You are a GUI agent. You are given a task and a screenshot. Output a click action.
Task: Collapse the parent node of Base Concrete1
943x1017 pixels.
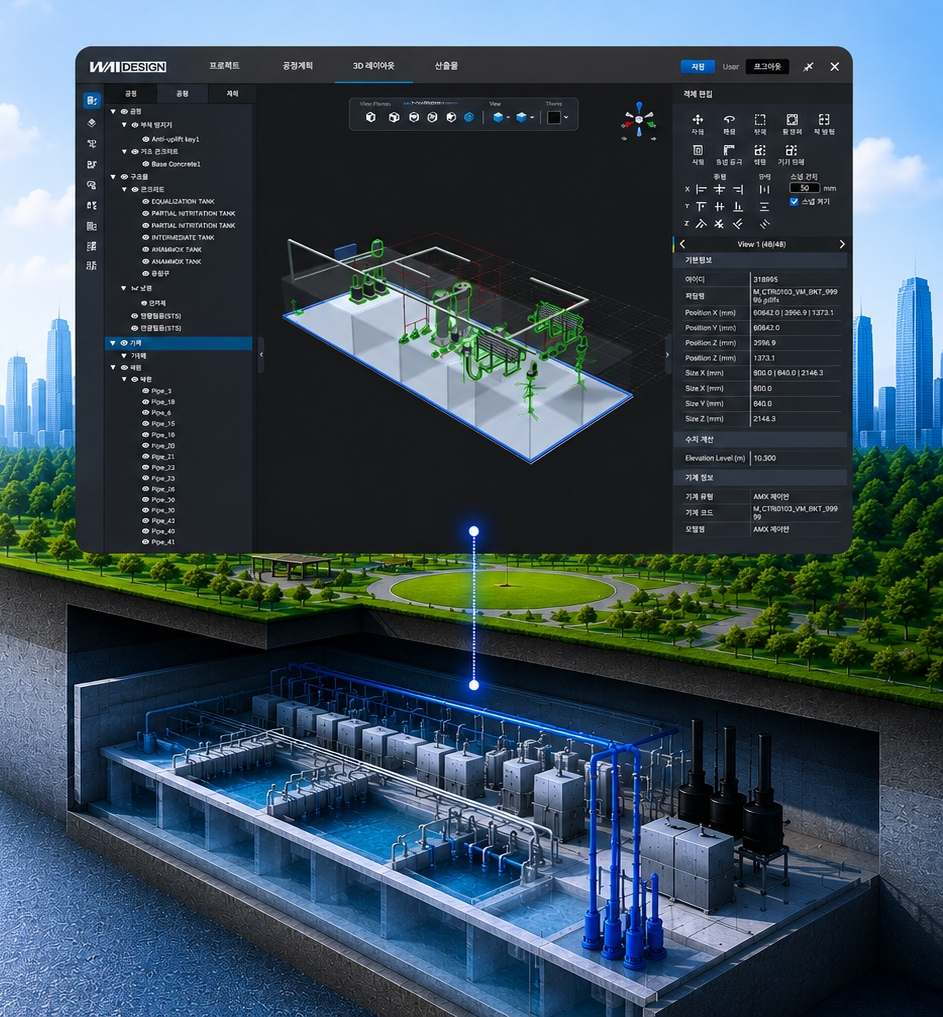125,152
